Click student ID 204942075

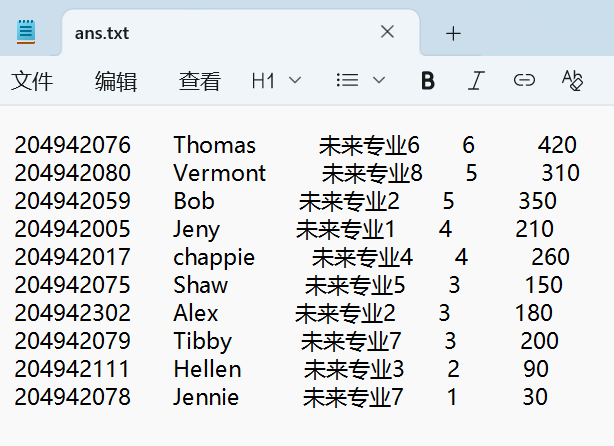[x=72, y=285]
